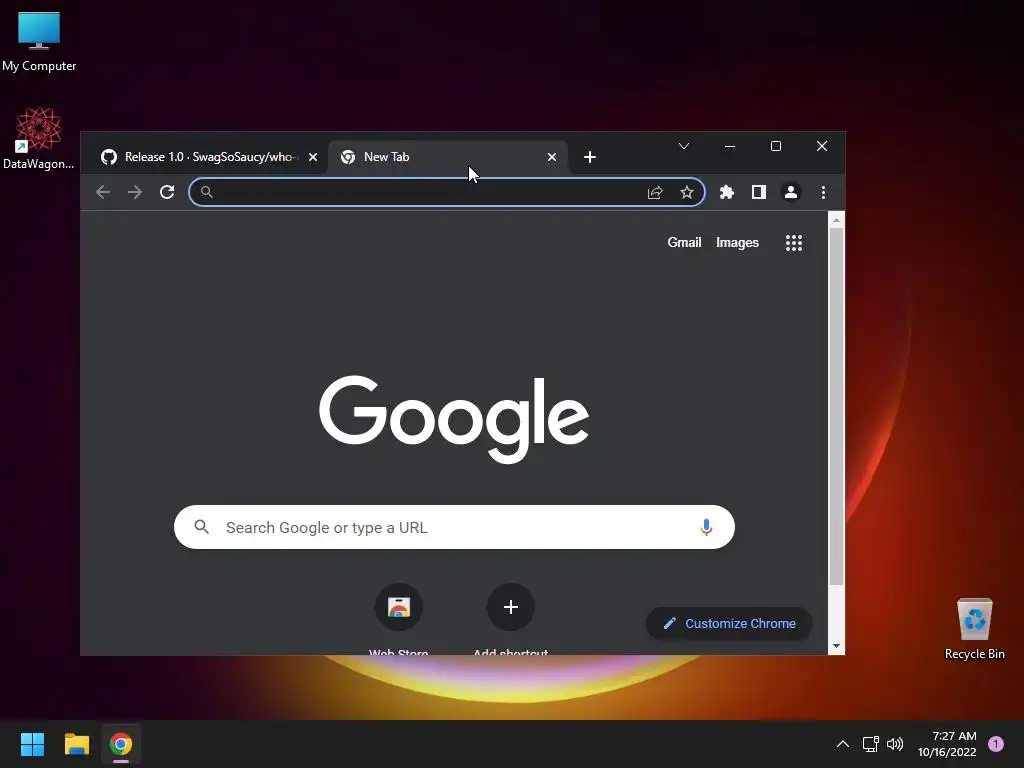Open the notification badge in the tray
Screen dimensions: 1024x768
click(x=996, y=743)
